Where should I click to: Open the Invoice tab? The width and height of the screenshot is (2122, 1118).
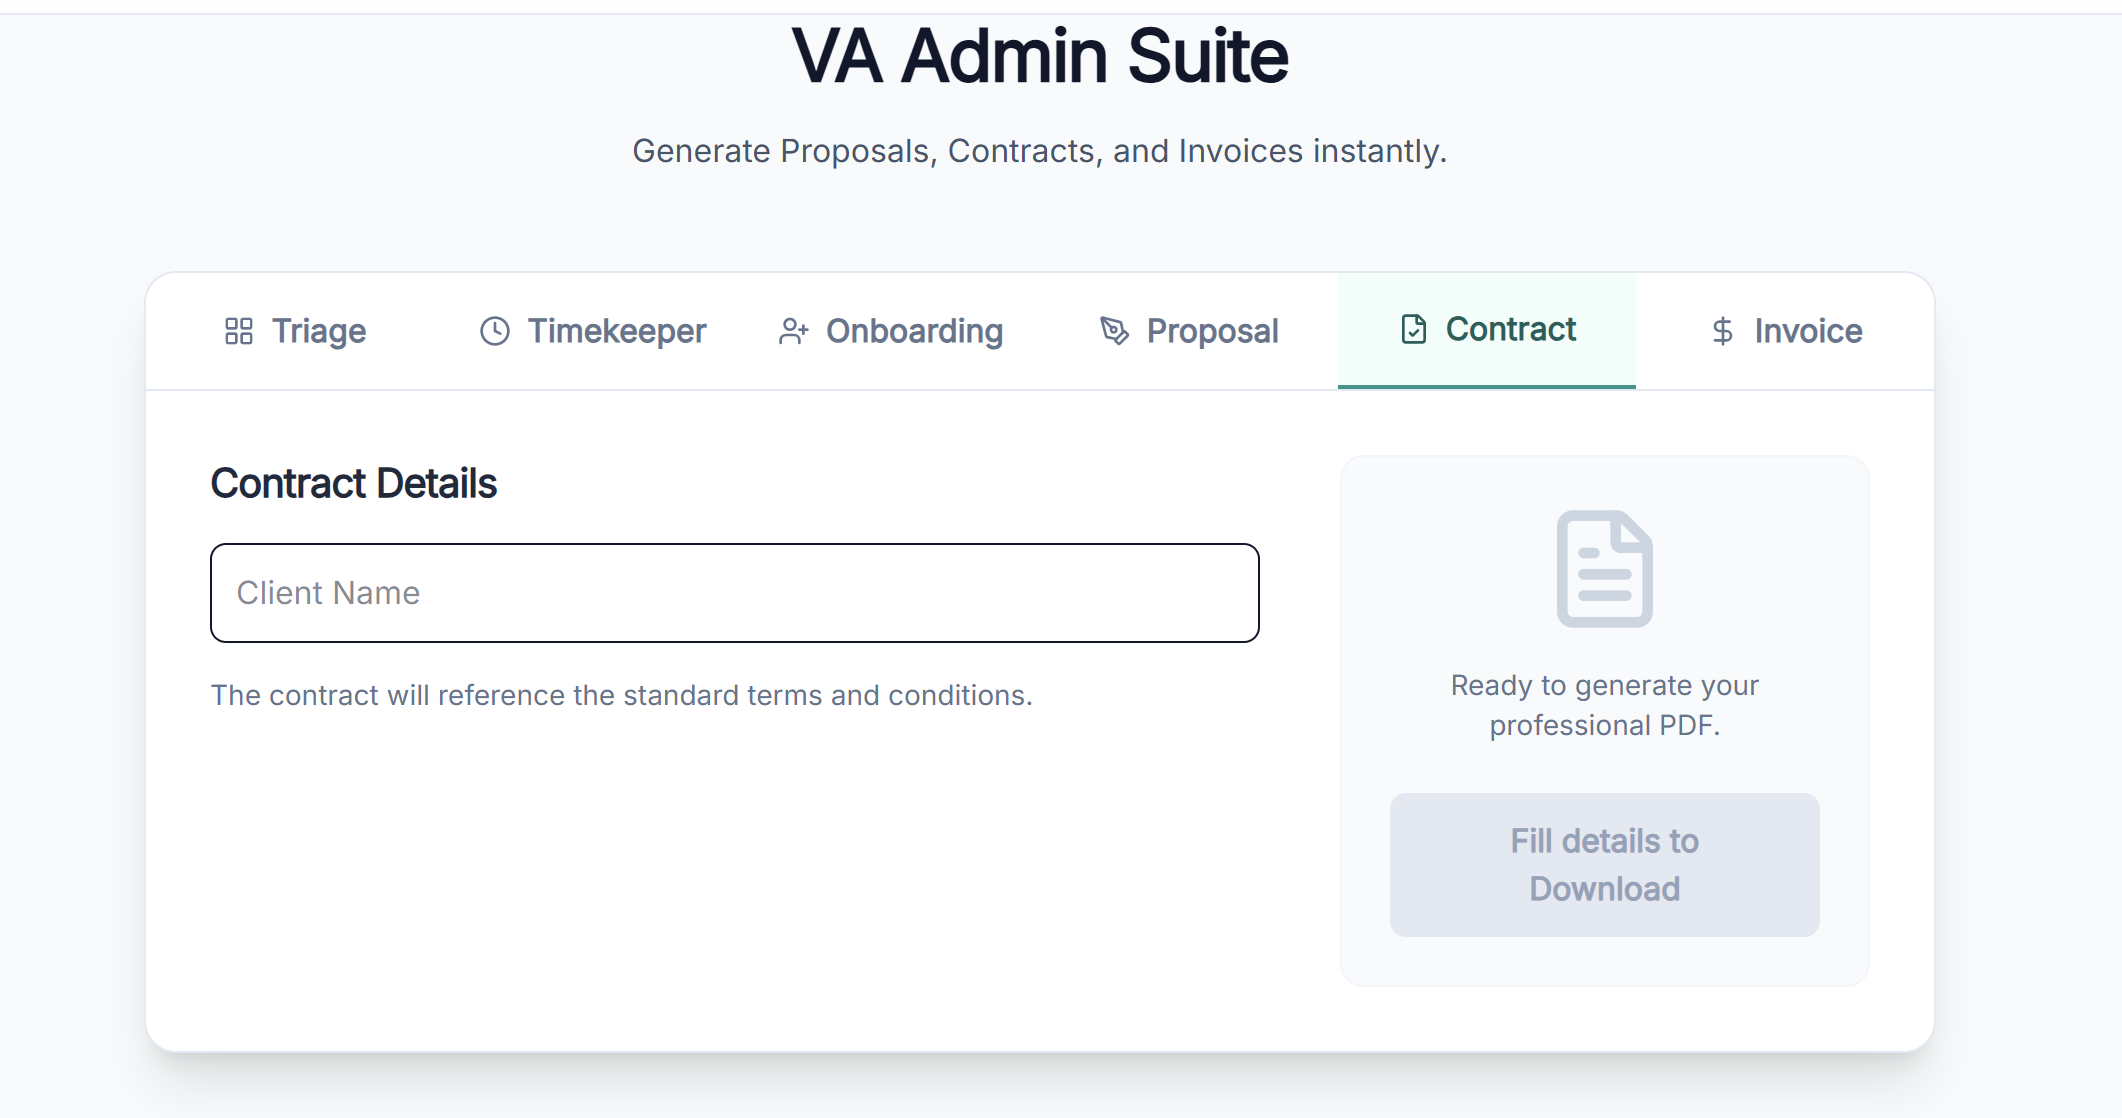(x=1807, y=331)
